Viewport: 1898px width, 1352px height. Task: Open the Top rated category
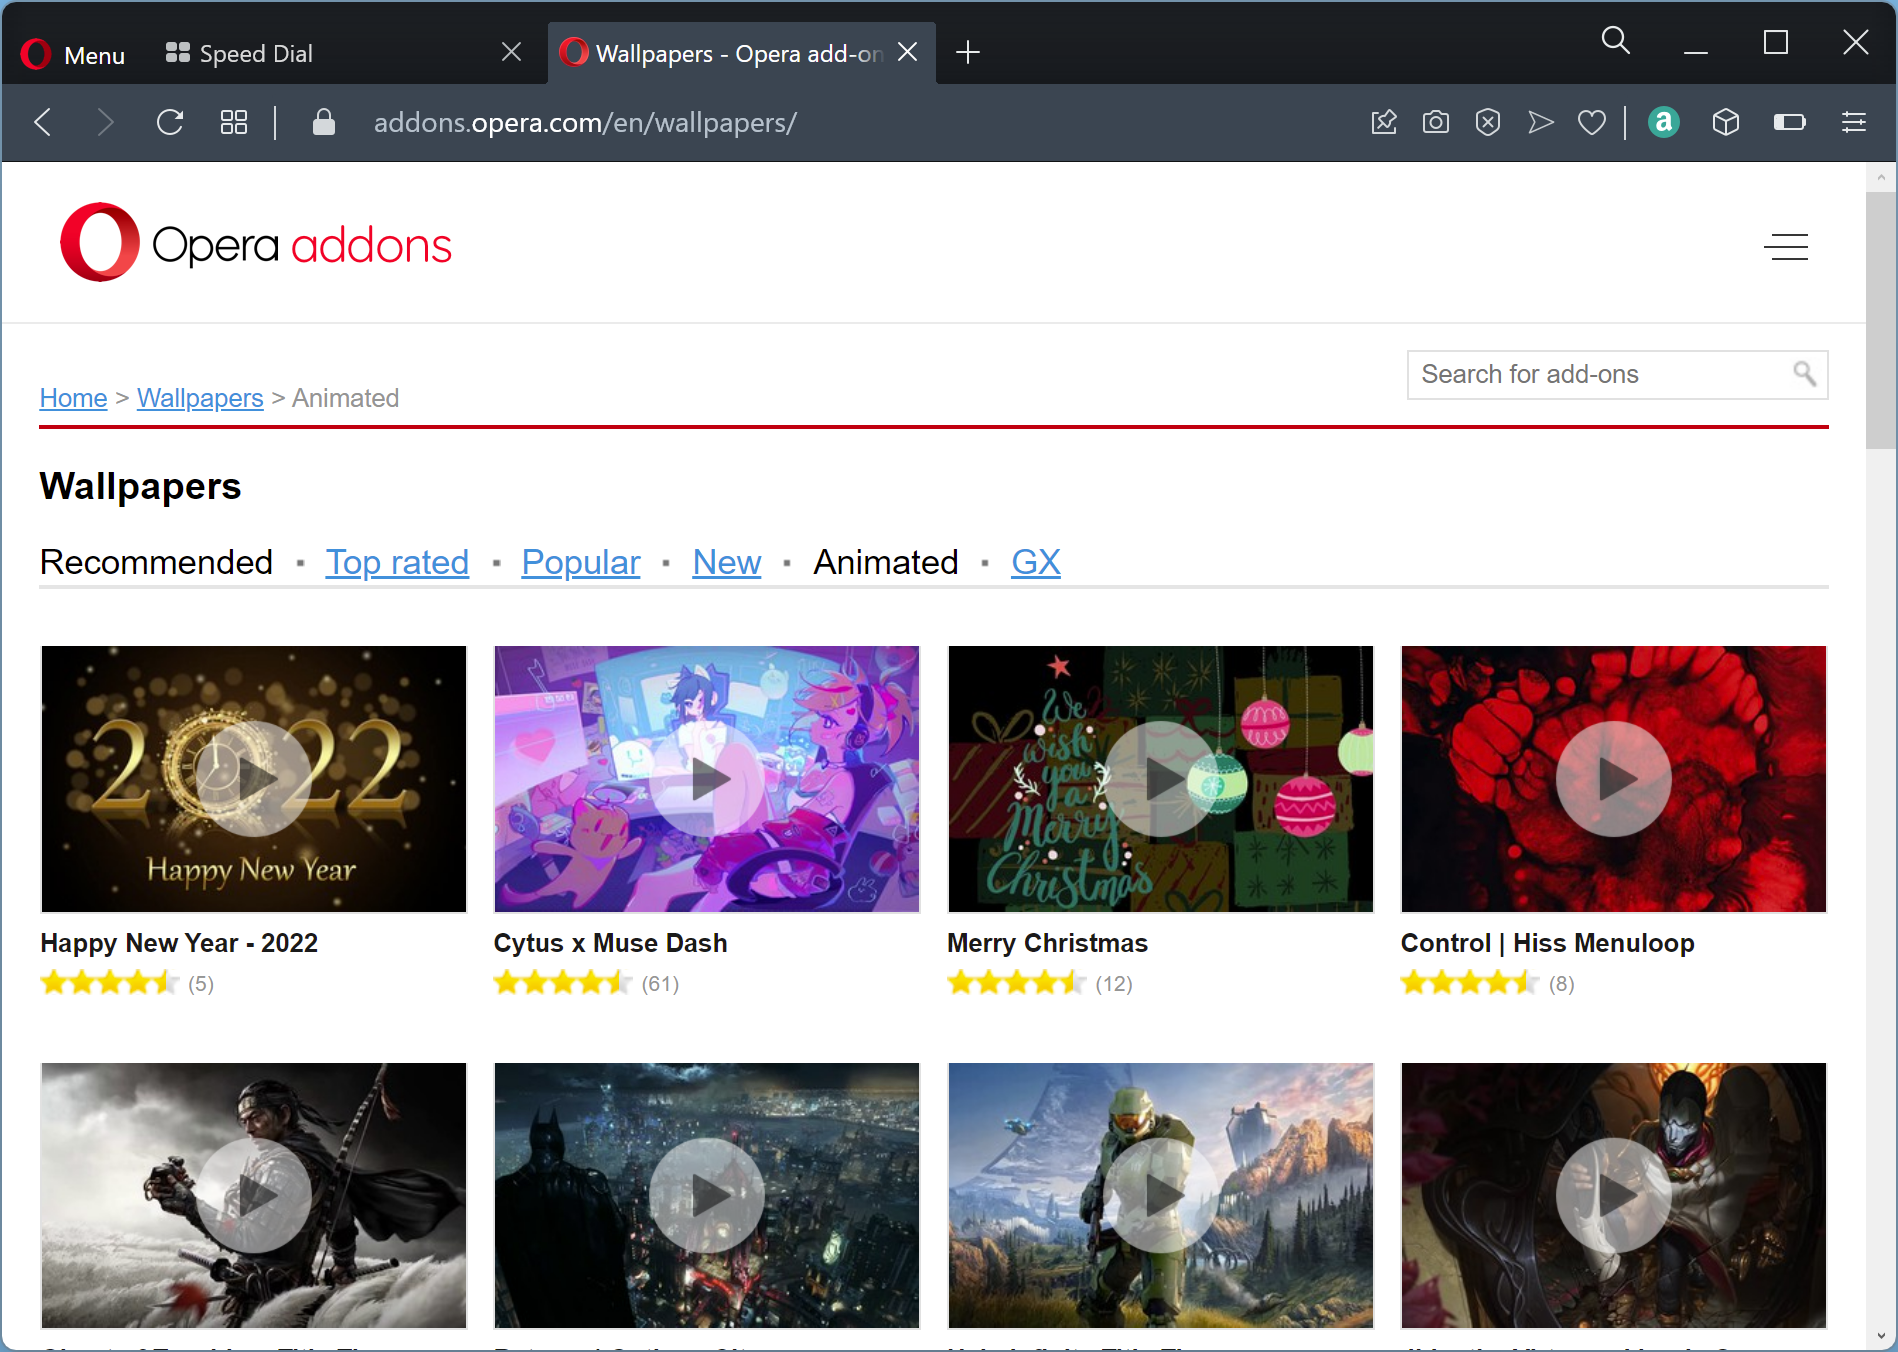397,562
